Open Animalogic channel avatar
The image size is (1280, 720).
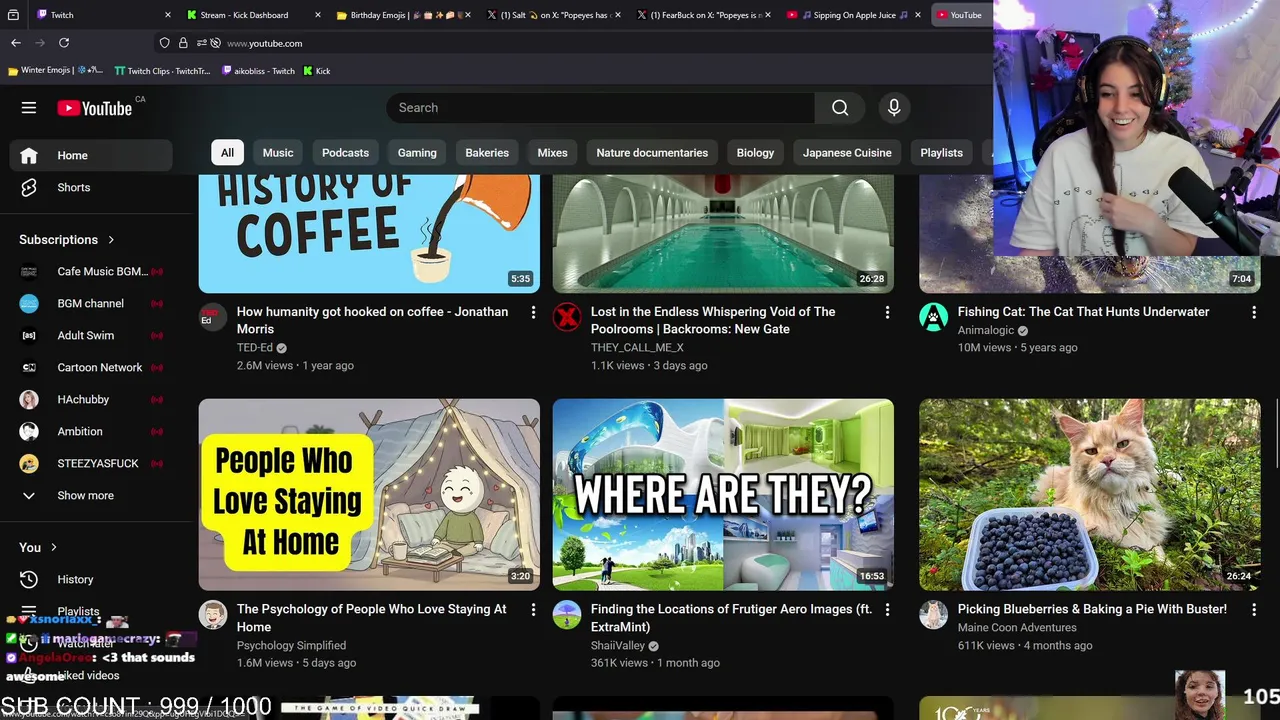934,317
